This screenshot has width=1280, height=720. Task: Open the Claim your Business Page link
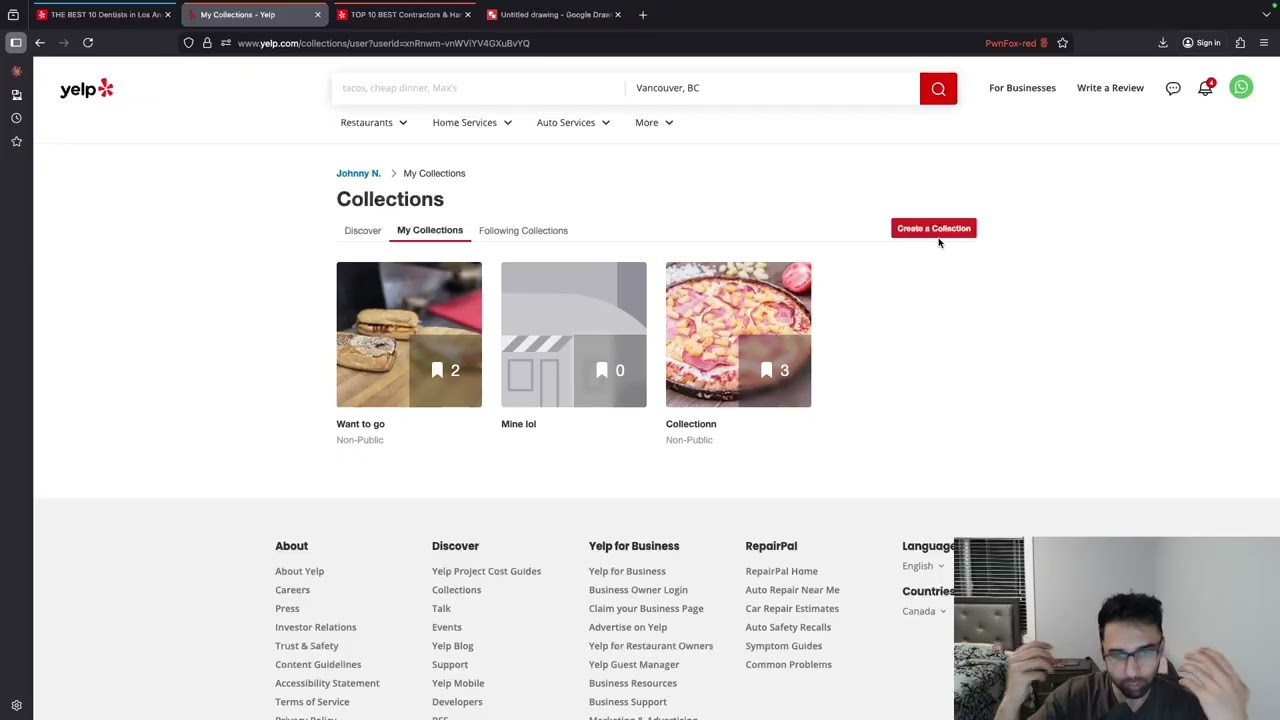[646, 608]
